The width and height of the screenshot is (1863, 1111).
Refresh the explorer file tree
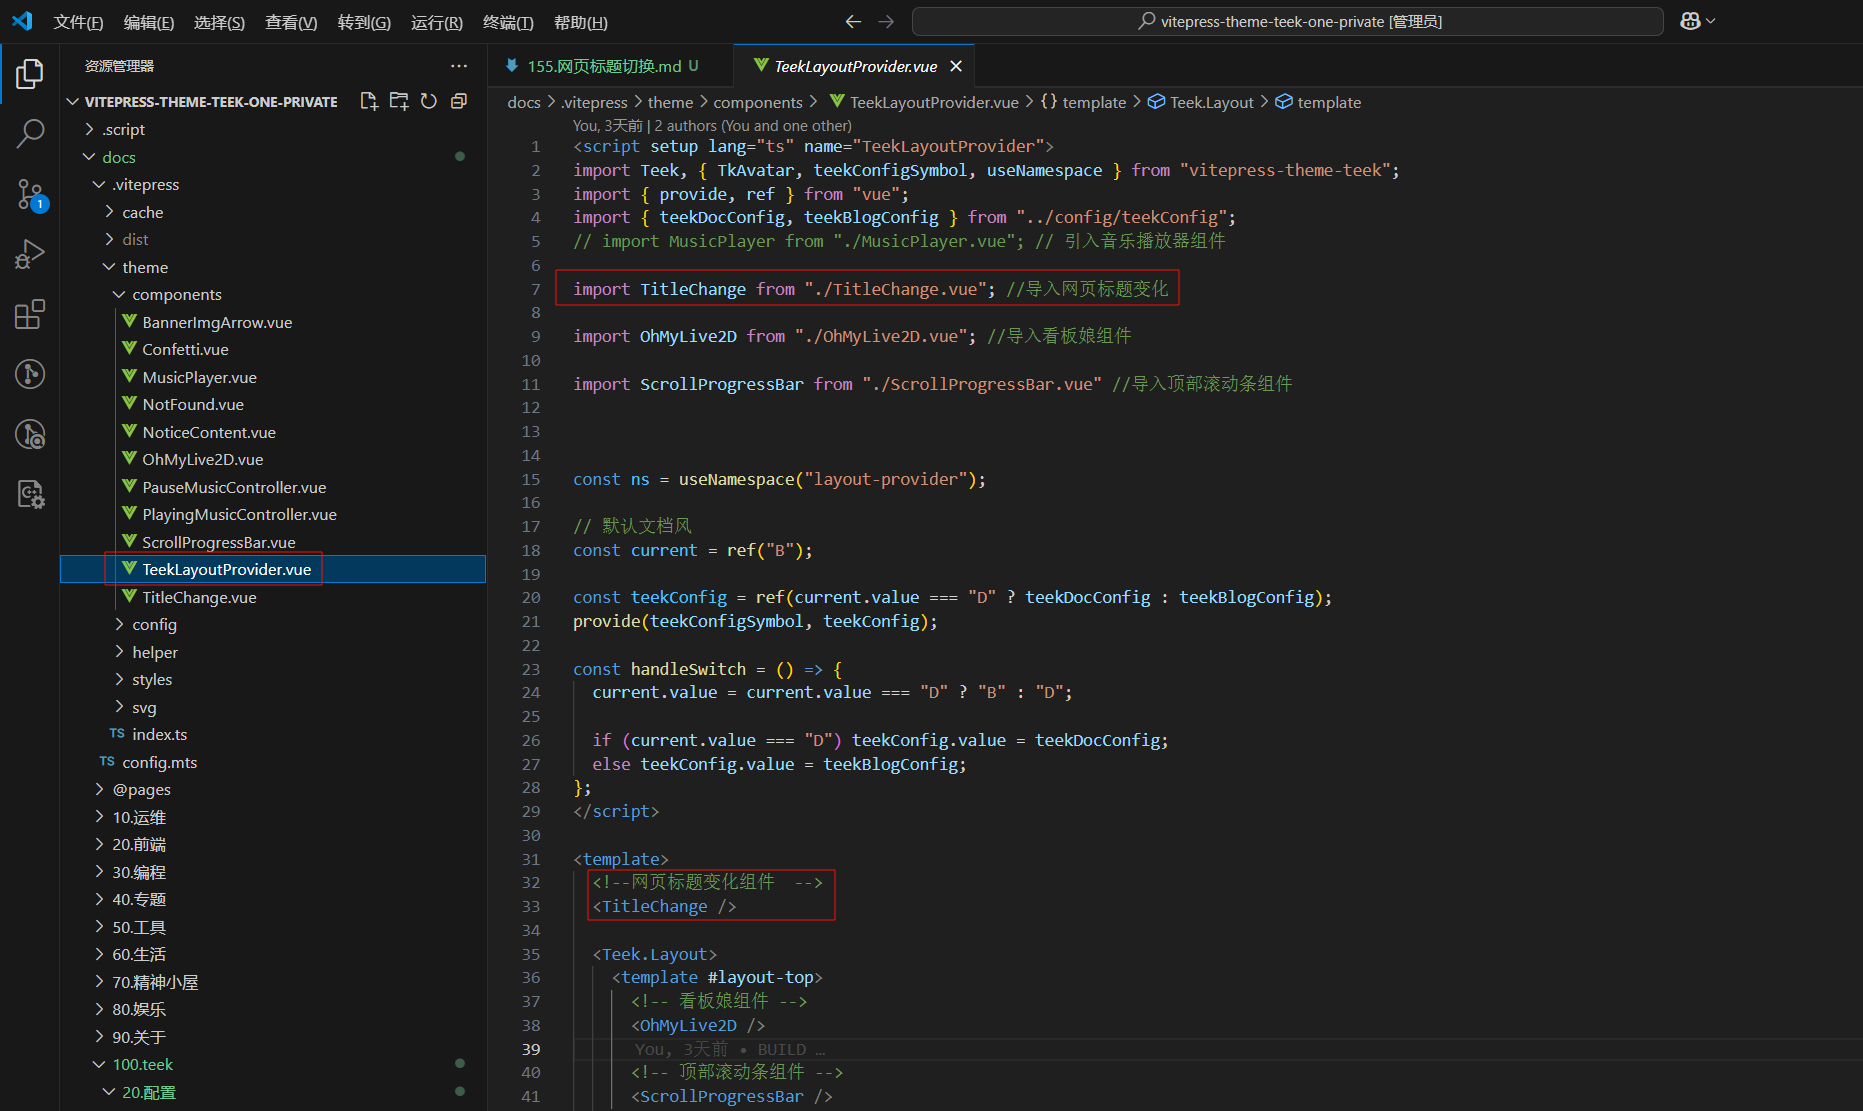click(429, 101)
